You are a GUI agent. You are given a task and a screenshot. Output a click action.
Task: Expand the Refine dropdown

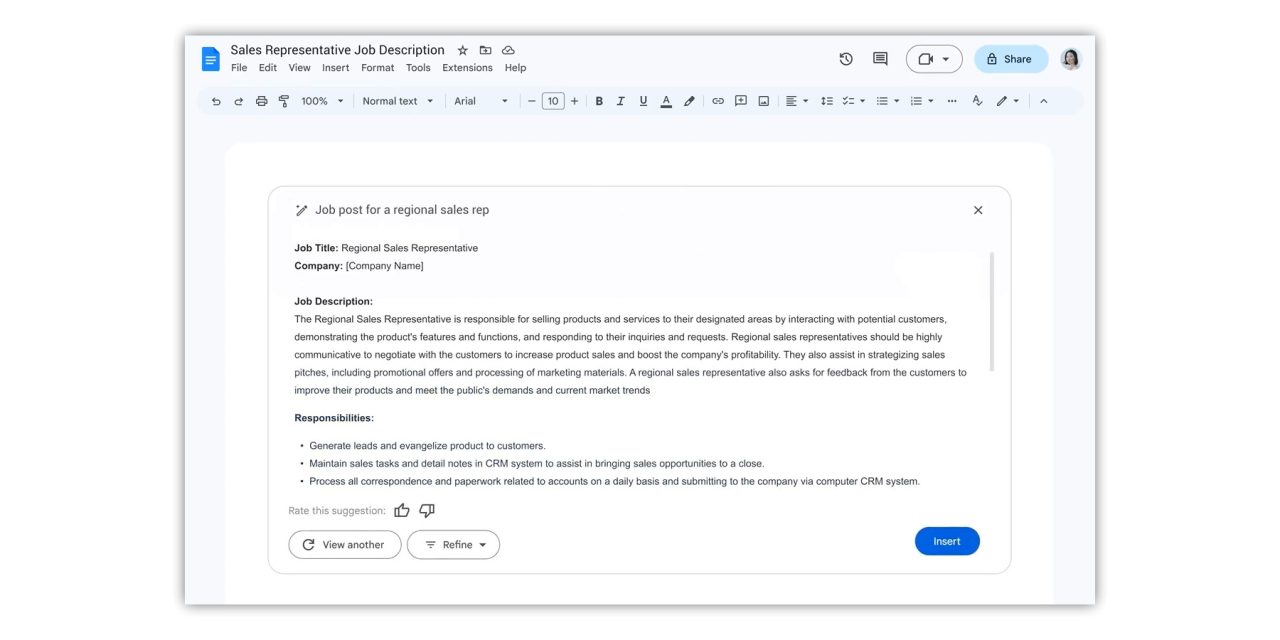click(454, 545)
